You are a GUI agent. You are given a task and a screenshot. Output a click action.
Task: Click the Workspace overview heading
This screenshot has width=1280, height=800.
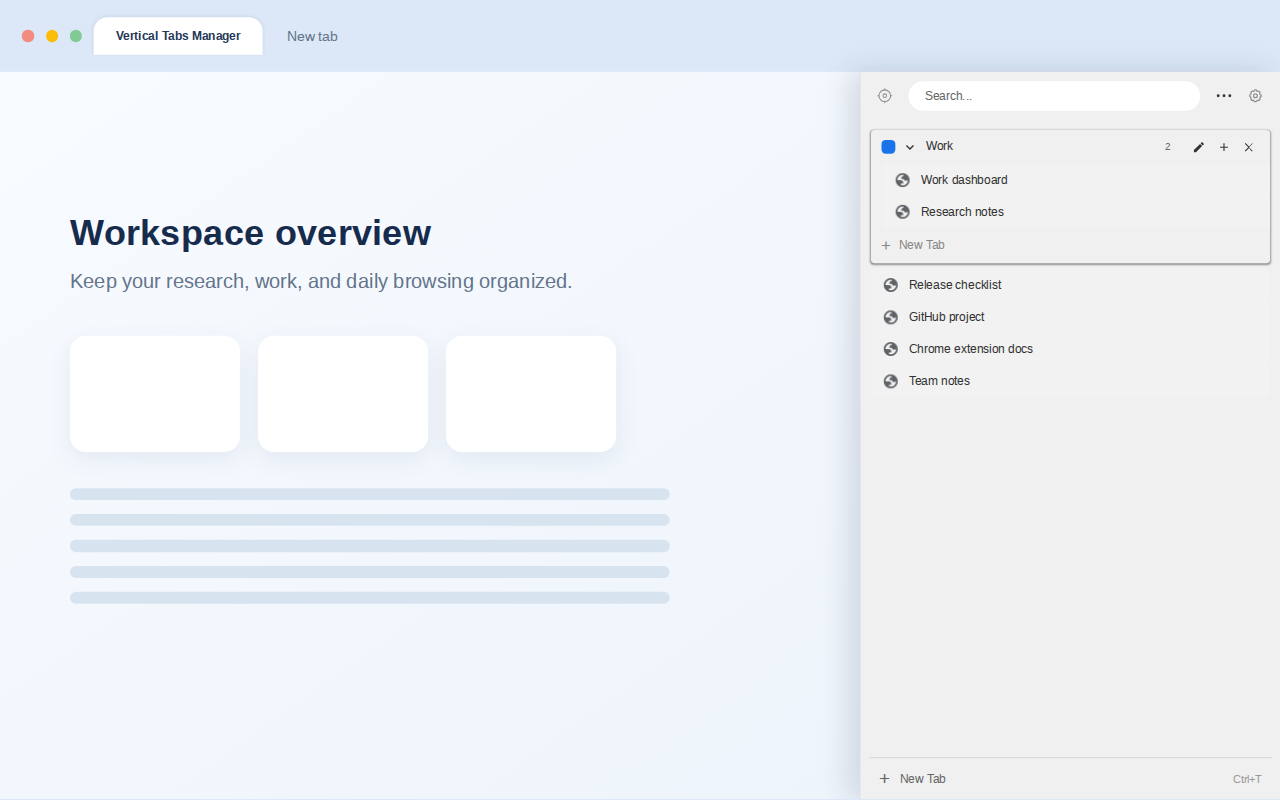click(251, 232)
